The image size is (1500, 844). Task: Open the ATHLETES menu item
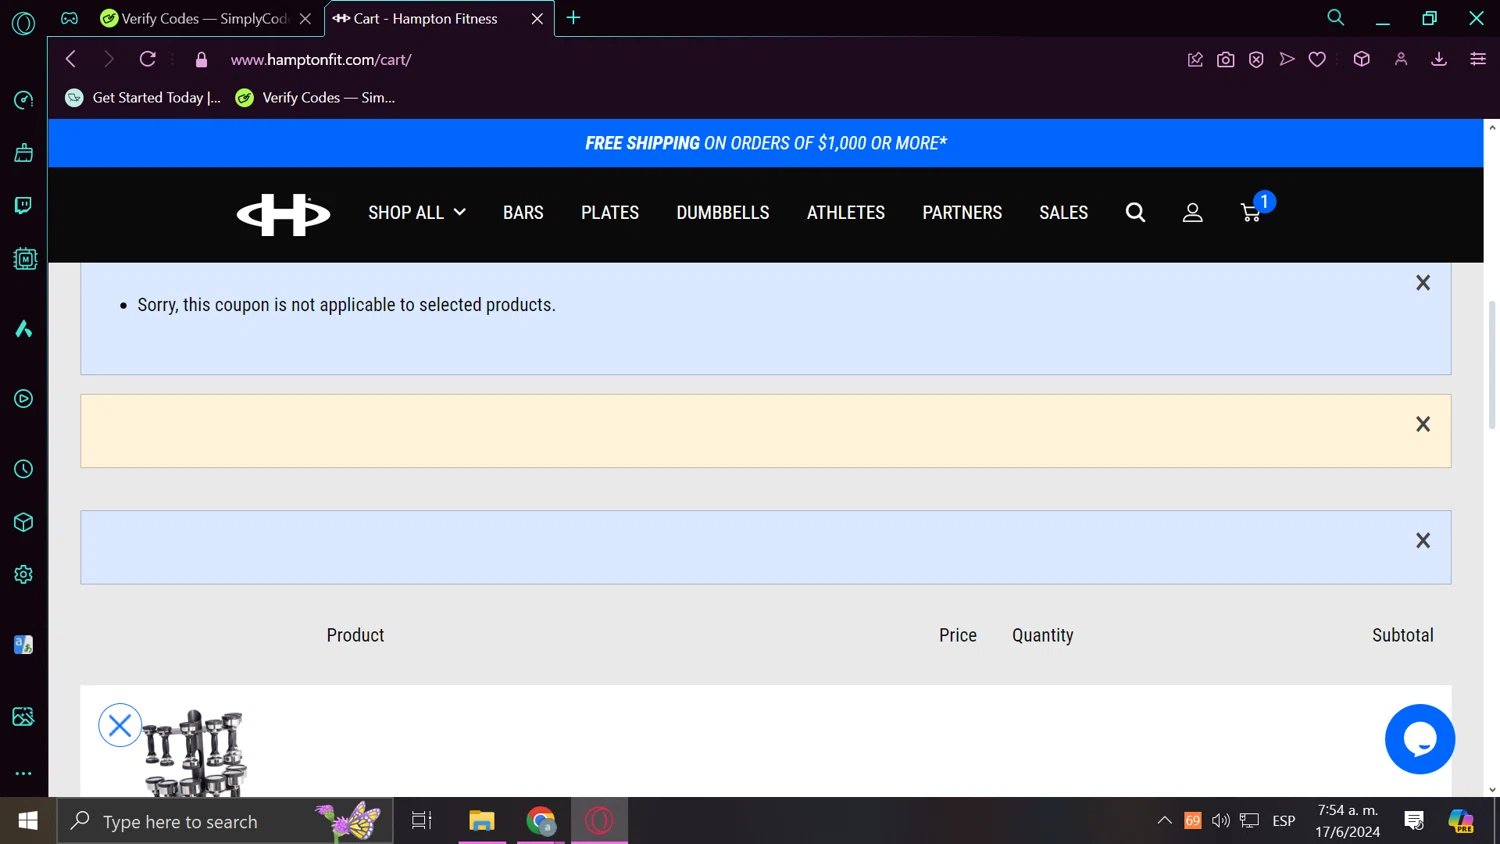coord(846,212)
